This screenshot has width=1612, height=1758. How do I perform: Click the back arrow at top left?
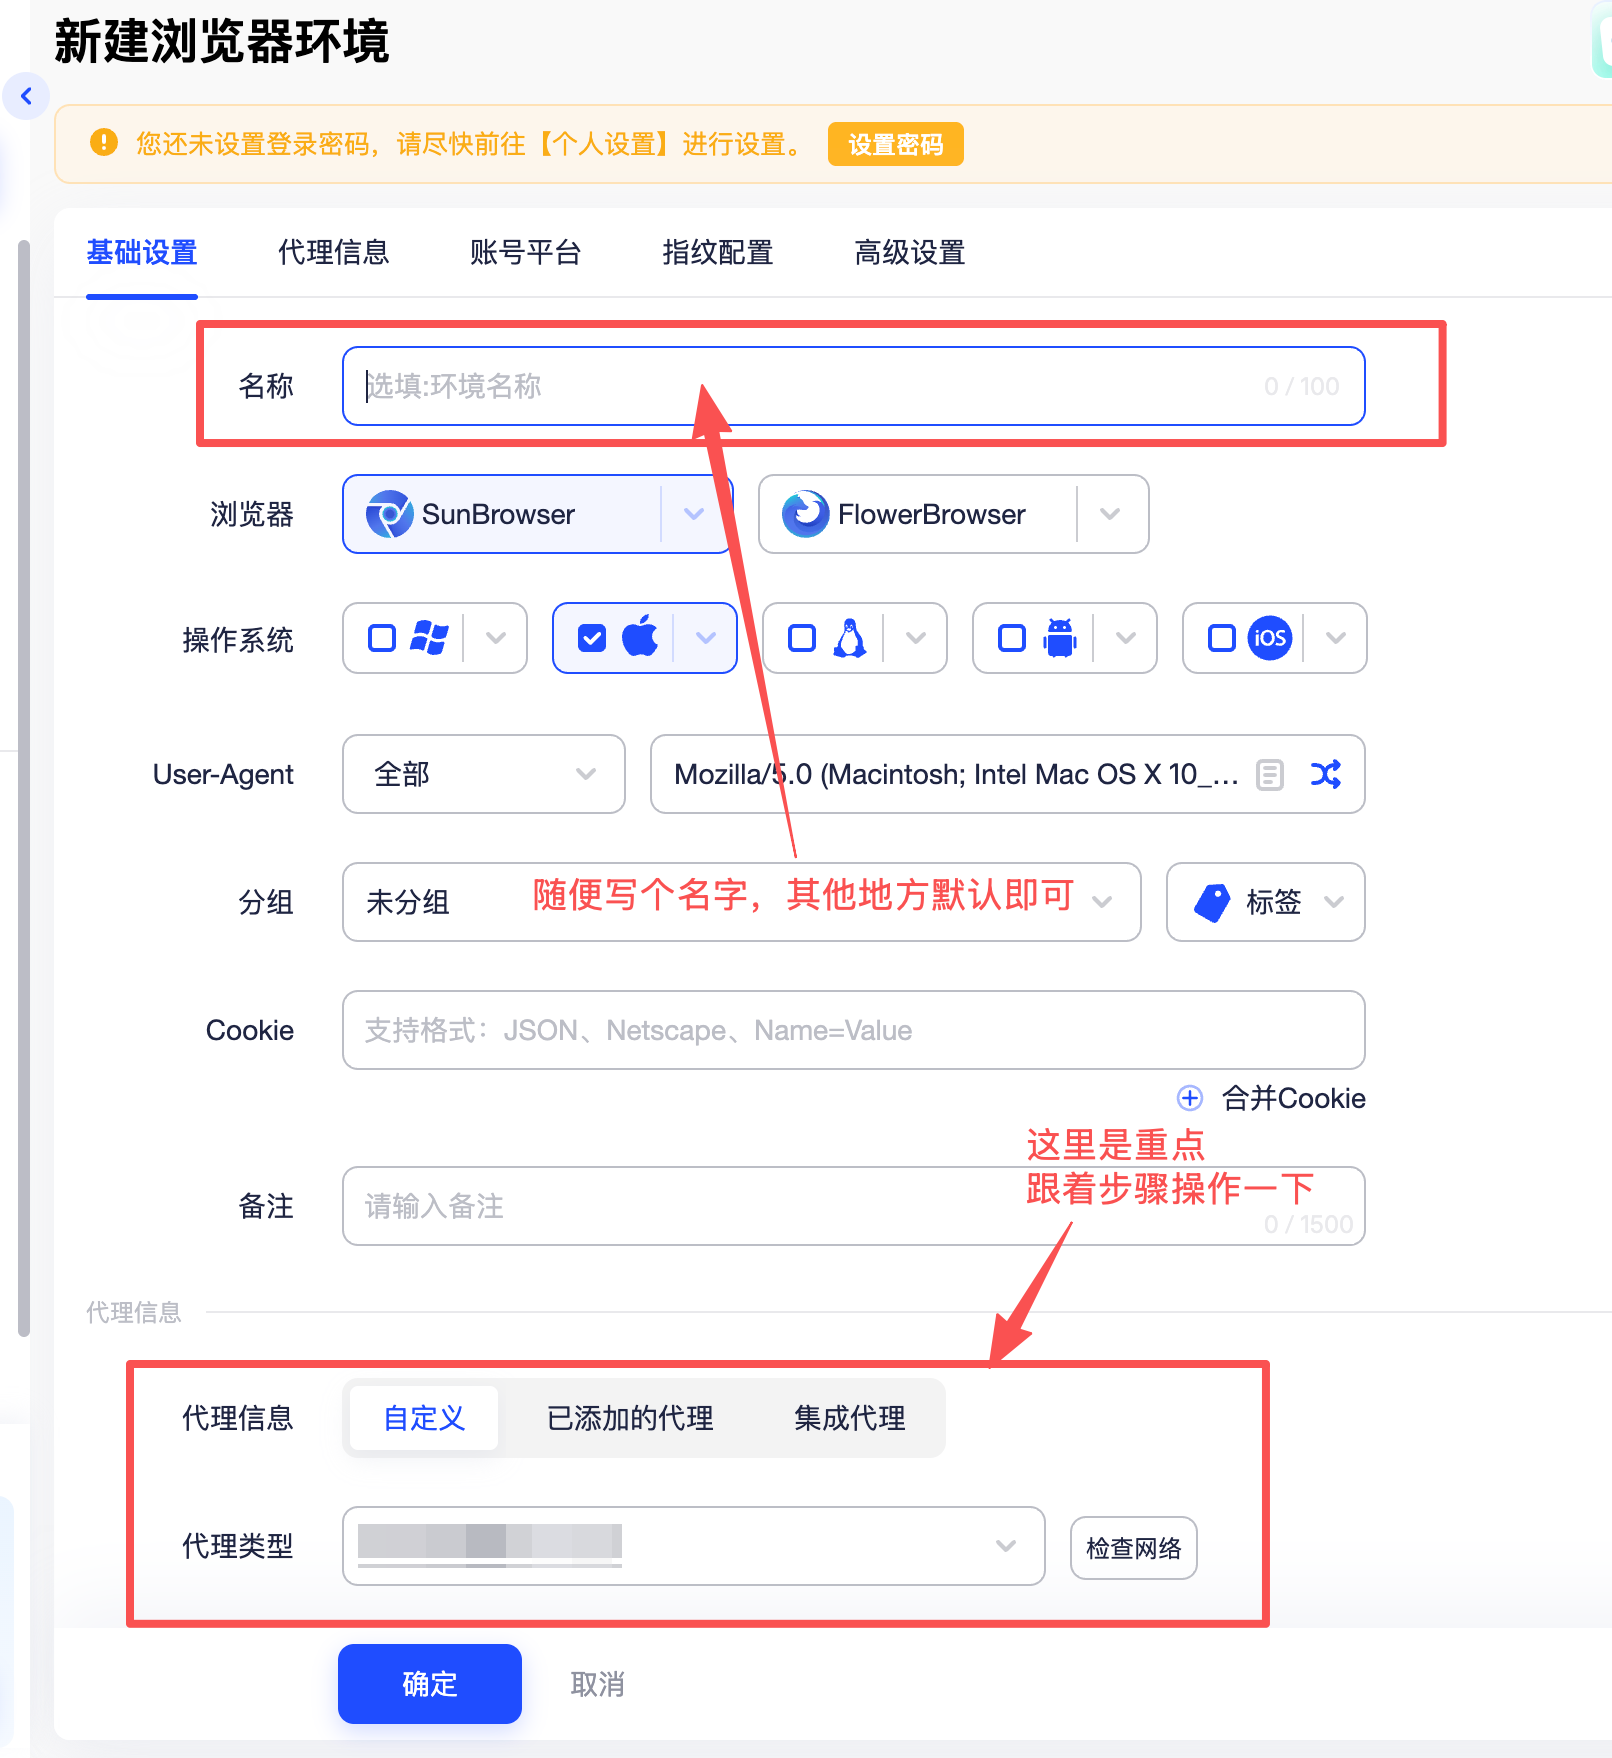tap(26, 96)
